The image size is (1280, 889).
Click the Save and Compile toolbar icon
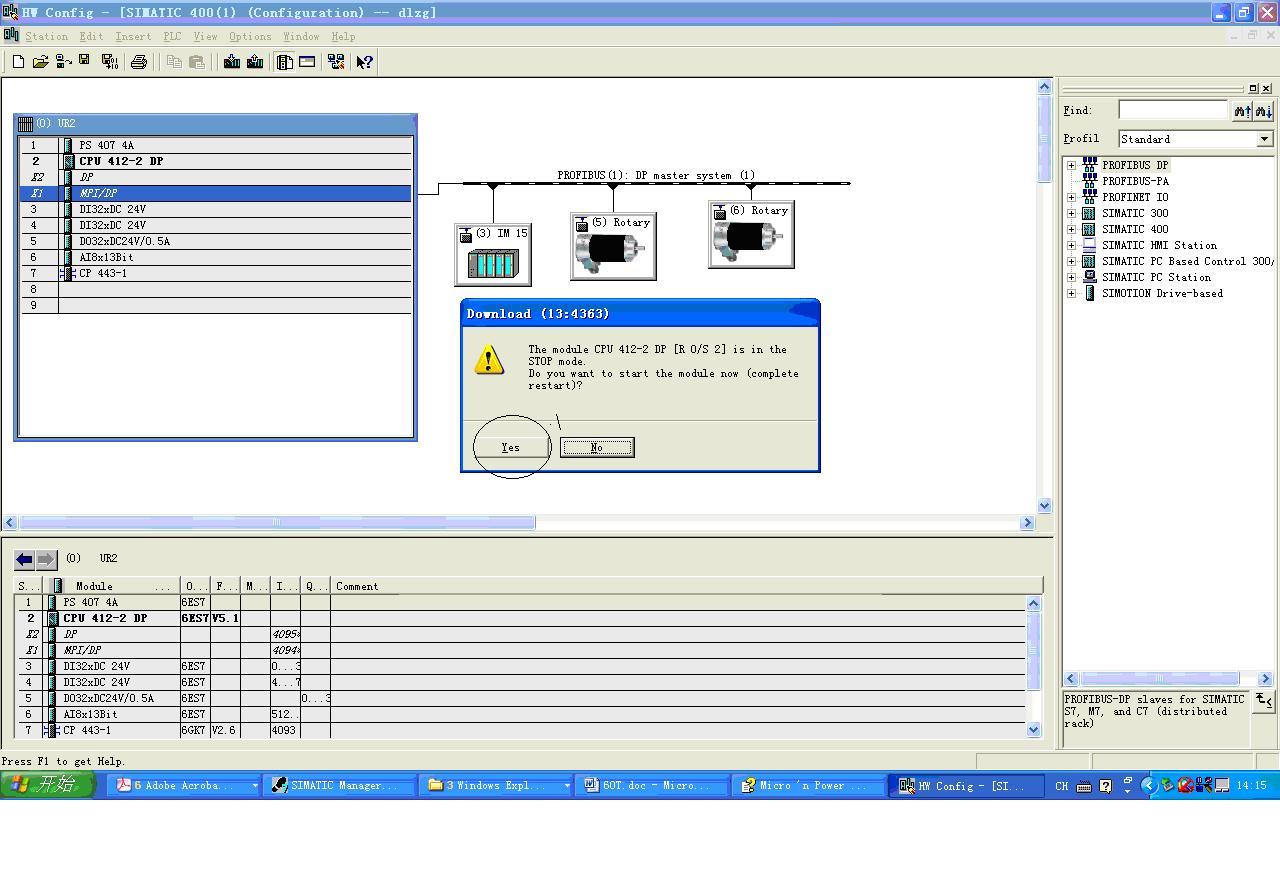pos(110,62)
